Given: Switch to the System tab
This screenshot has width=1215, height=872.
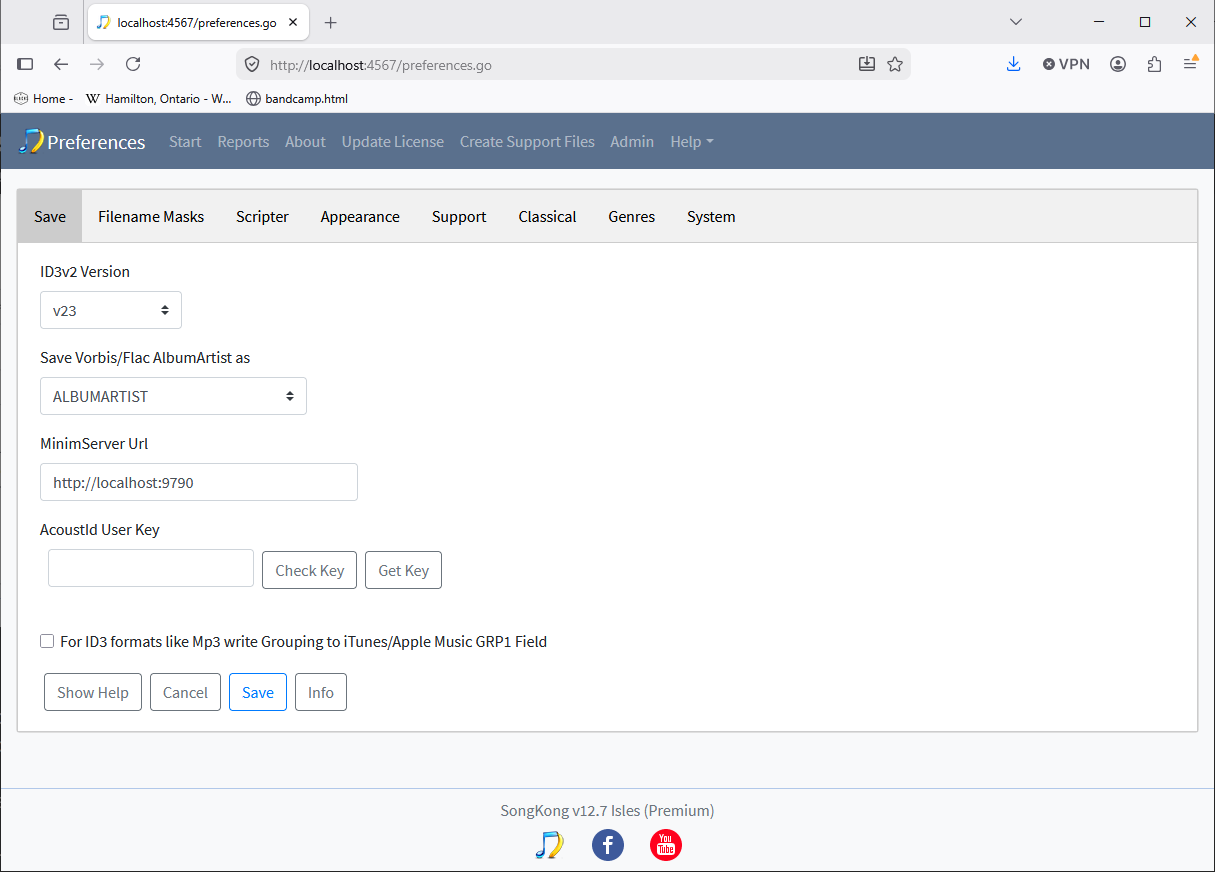Looking at the screenshot, I should (x=711, y=216).
